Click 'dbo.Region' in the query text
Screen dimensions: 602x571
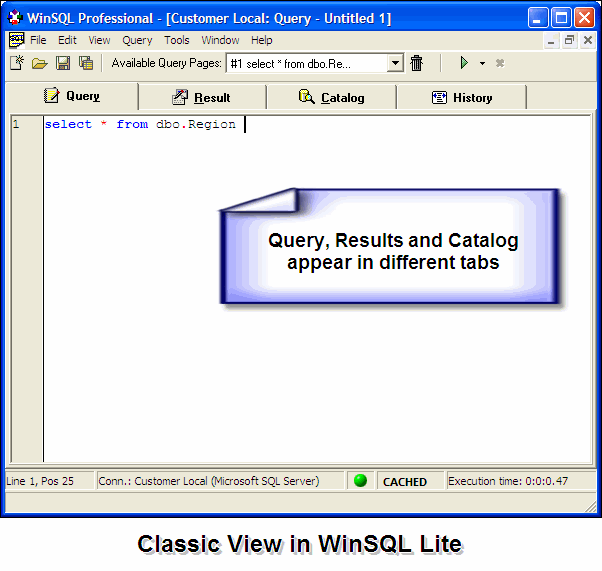point(196,125)
